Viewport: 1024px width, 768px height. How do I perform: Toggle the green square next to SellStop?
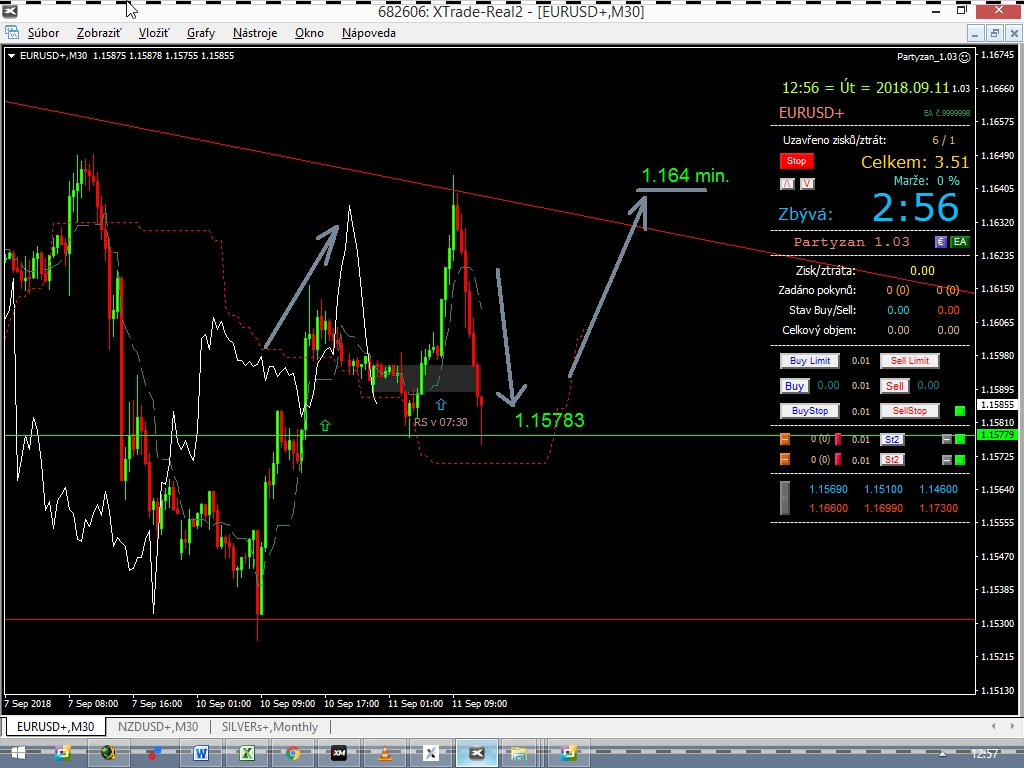pyautogui.click(x=959, y=411)
